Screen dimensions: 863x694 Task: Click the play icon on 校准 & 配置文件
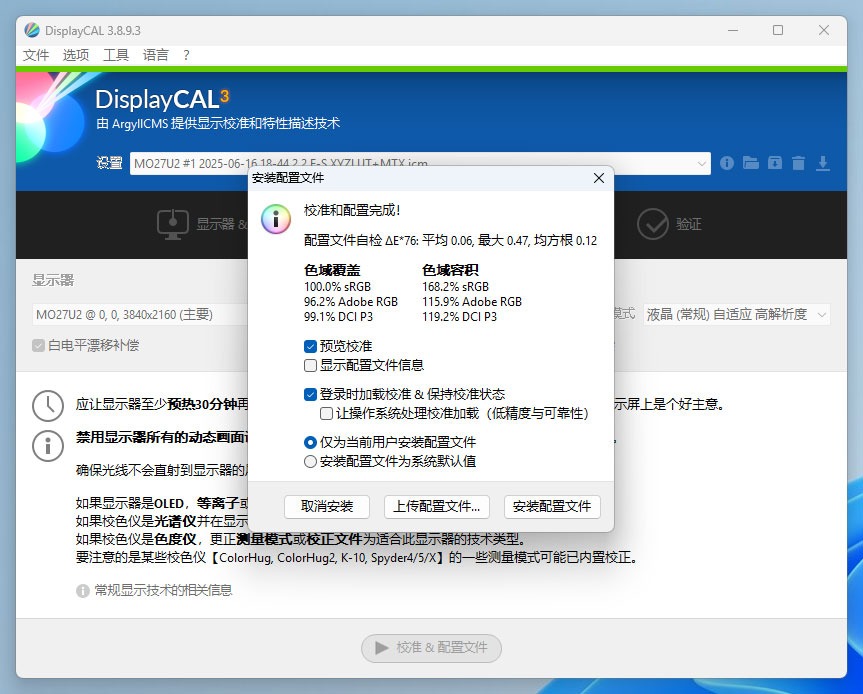(x=381, y=647)
